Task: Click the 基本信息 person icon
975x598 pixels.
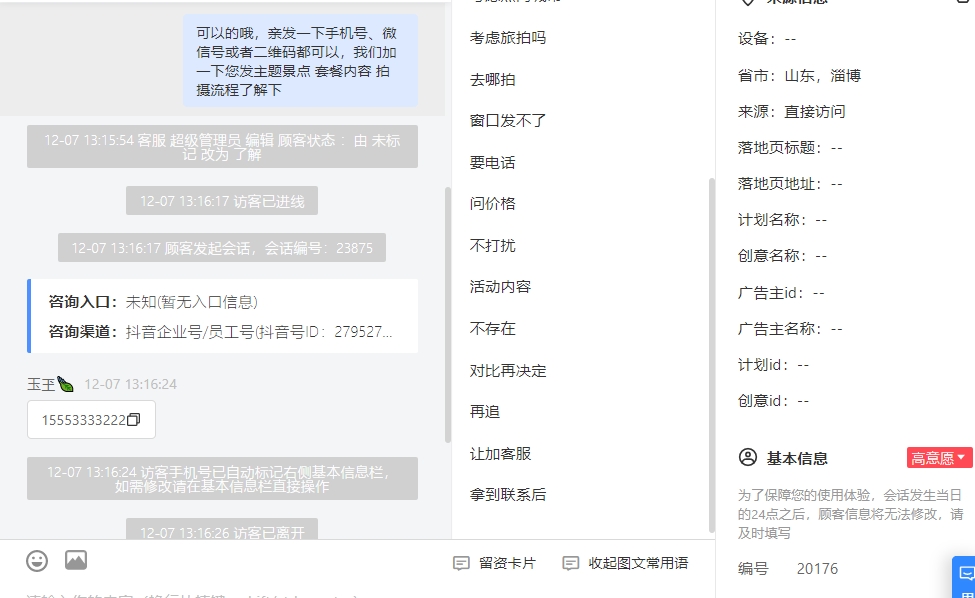Action: coord(747,458)
